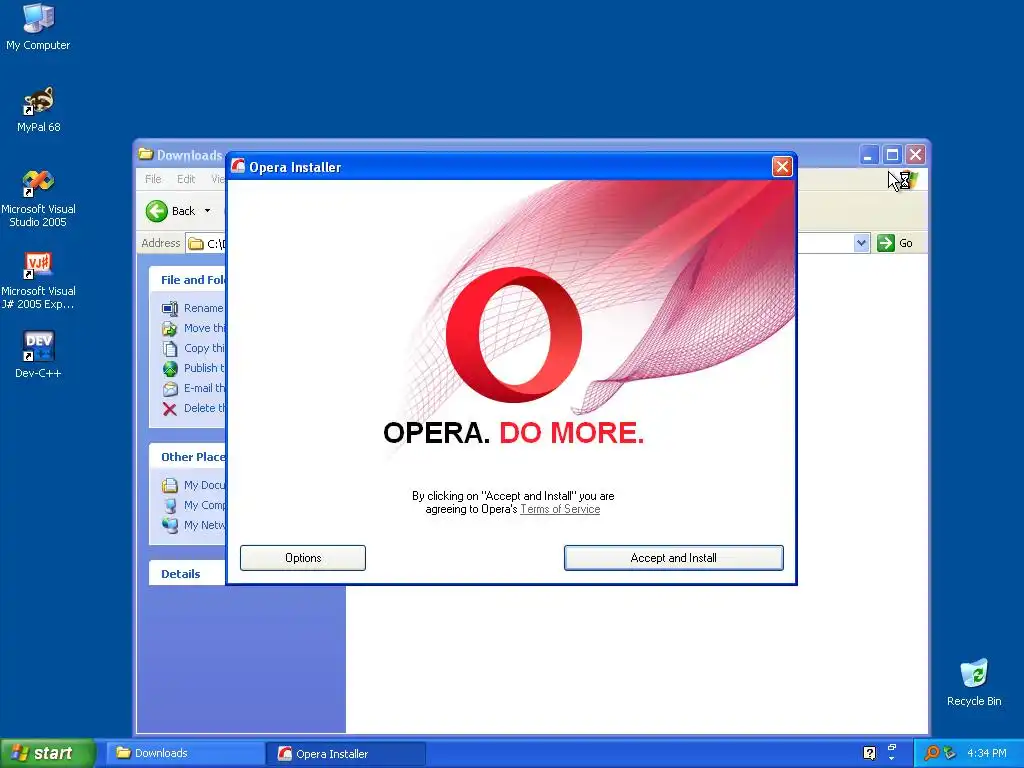Open My Network Places link

pyautogui.click(x=194, y=525)
